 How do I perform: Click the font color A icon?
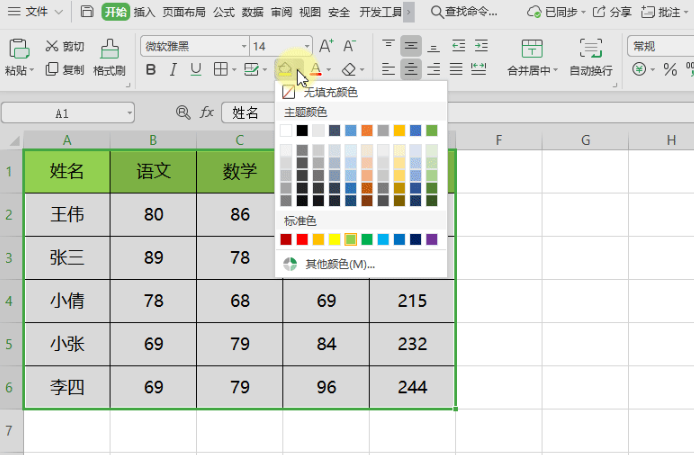(315, 69)
